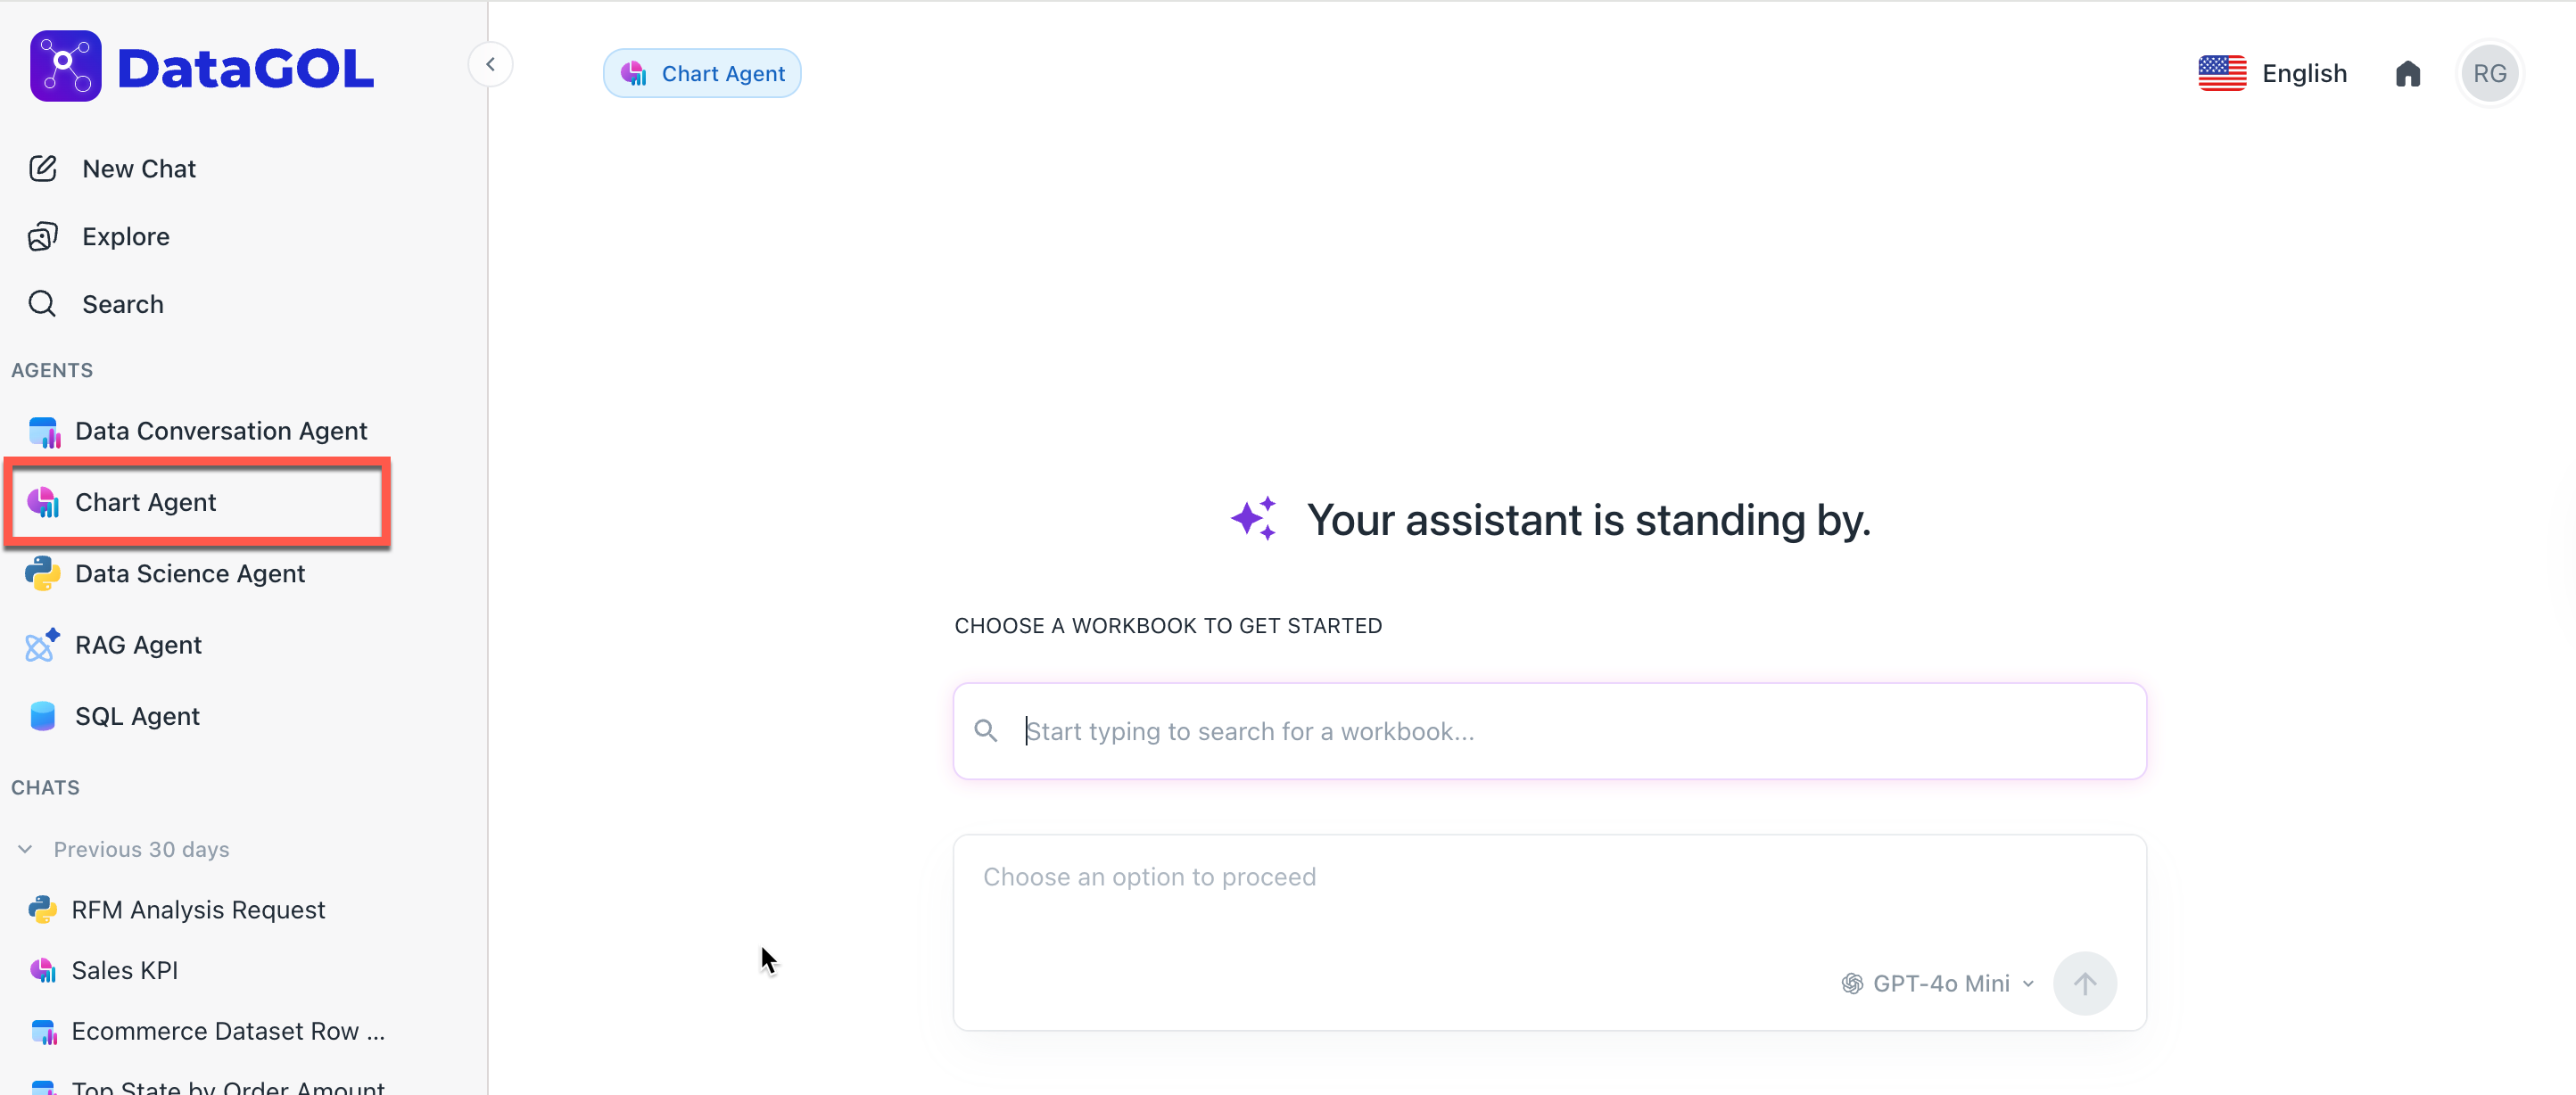Open the Sales KPI chat

click(124, 970)
